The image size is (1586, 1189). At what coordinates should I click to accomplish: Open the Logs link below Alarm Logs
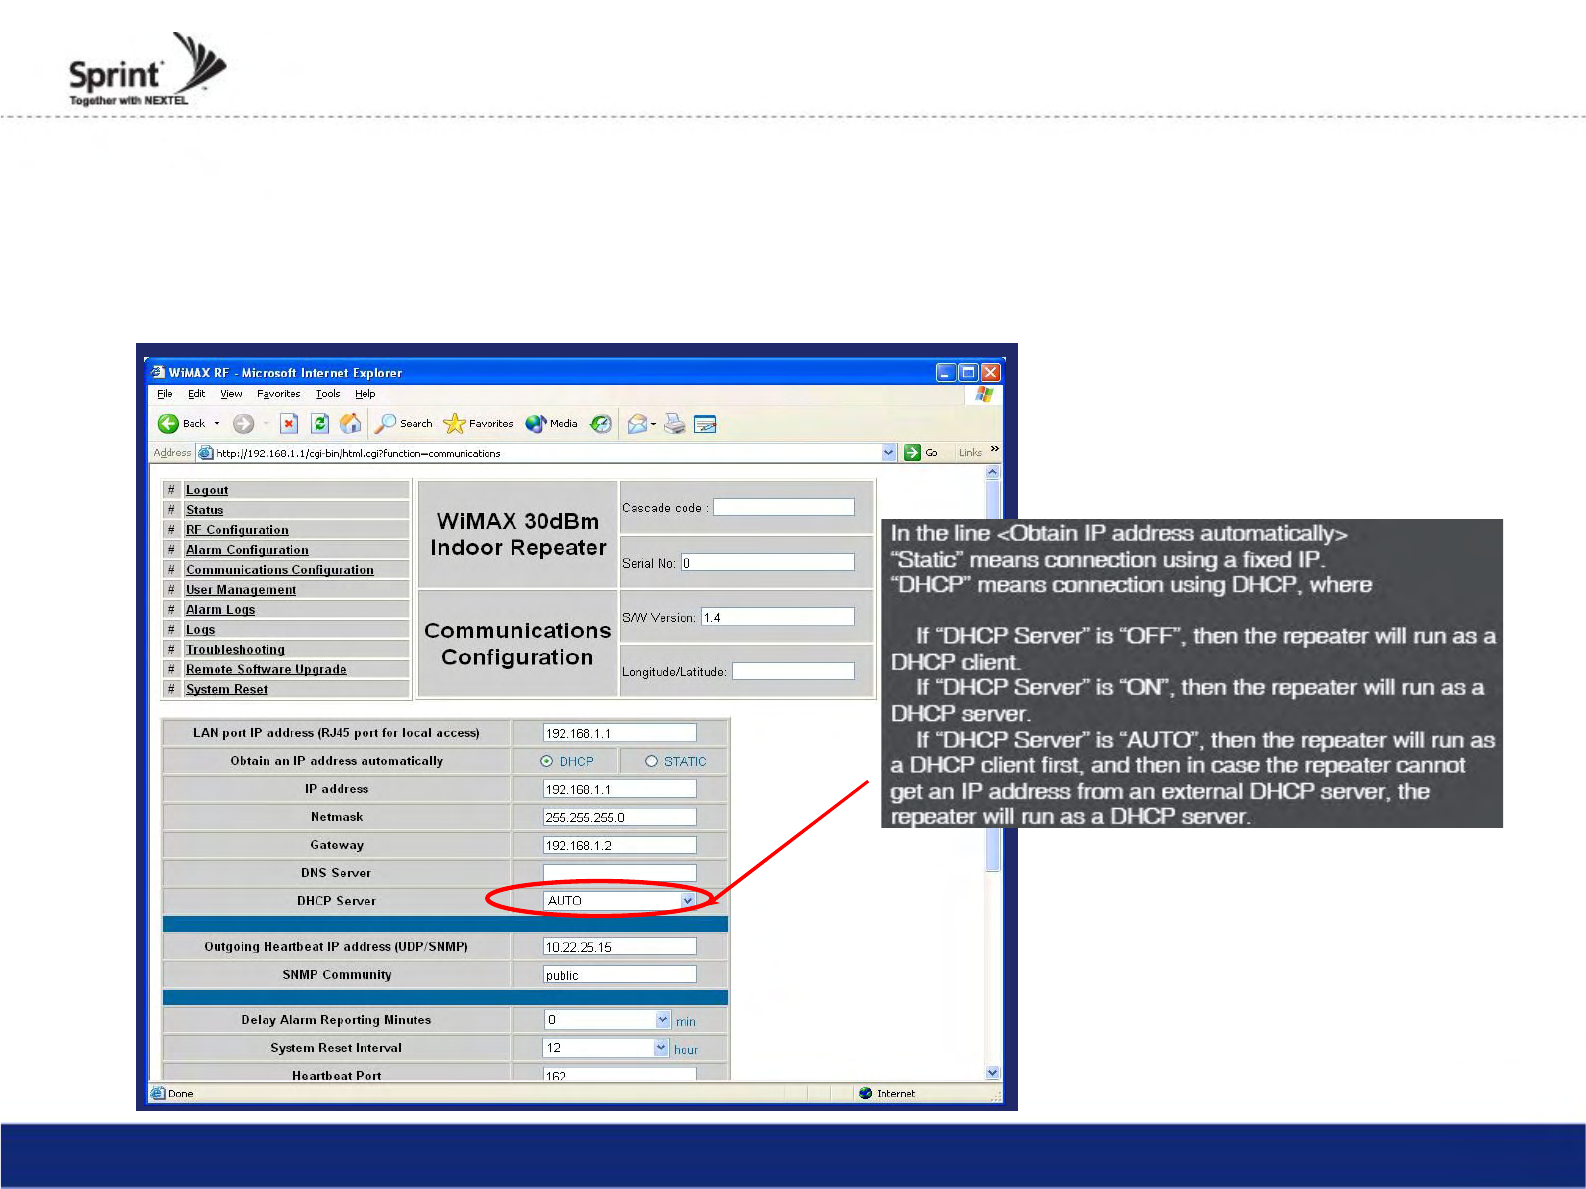click(200, 630)
